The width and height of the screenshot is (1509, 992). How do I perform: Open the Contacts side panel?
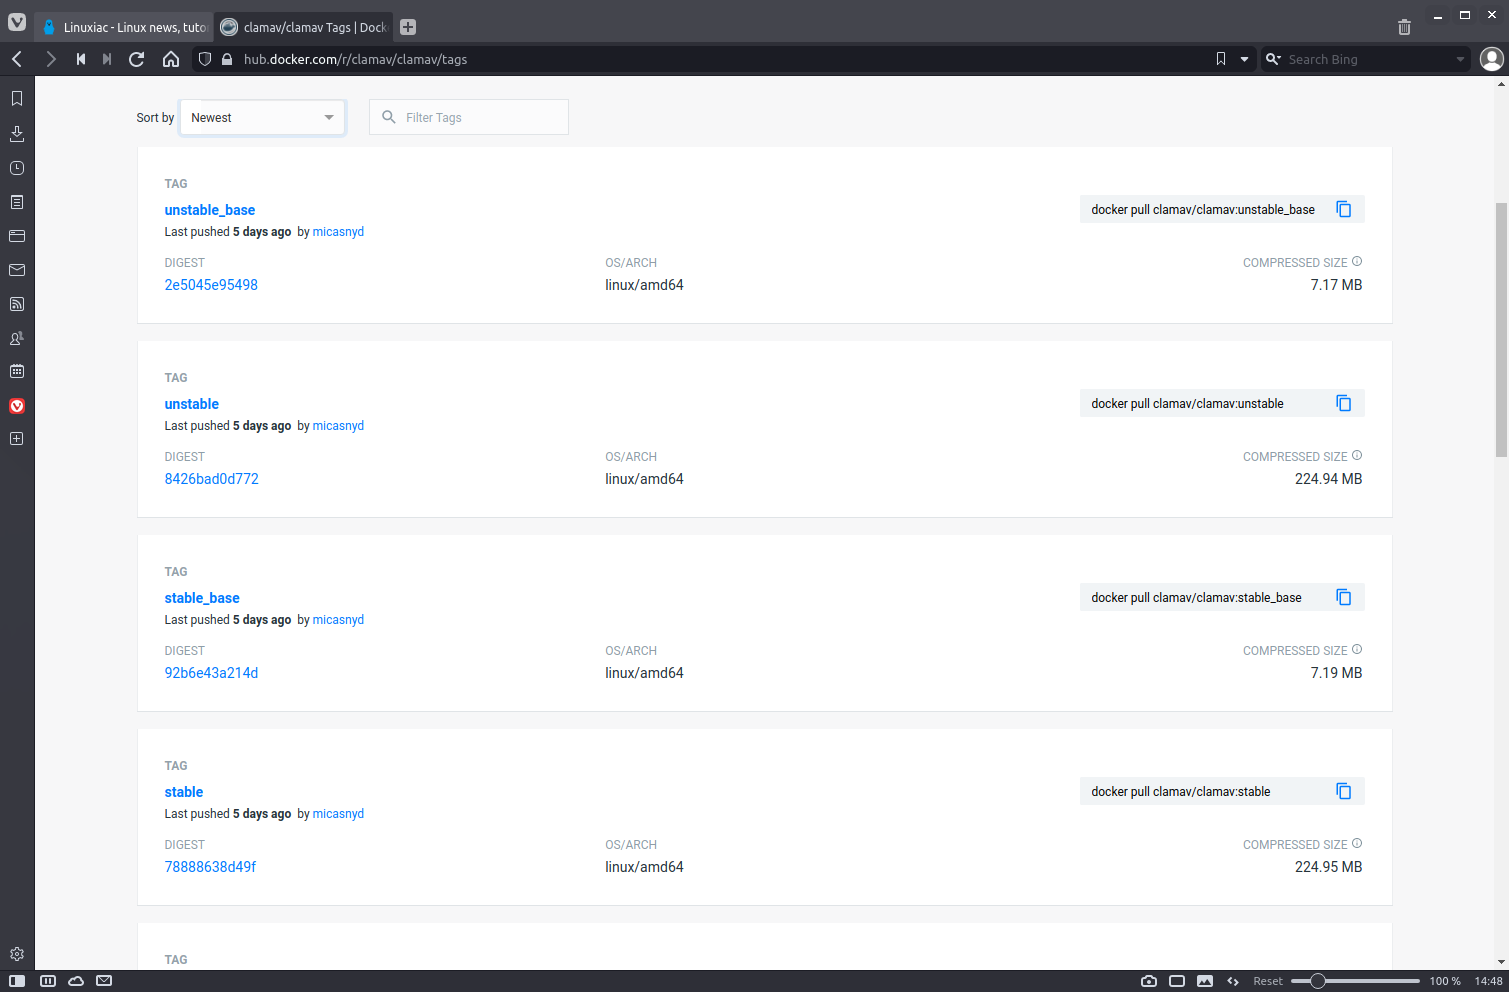coord(17,338)
